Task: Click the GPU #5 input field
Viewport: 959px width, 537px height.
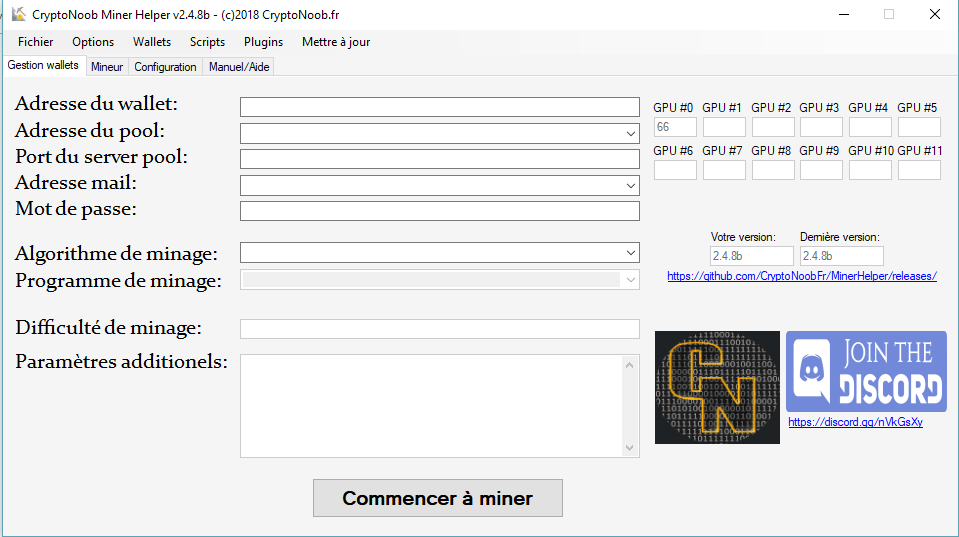Action: tap(919, 127)
